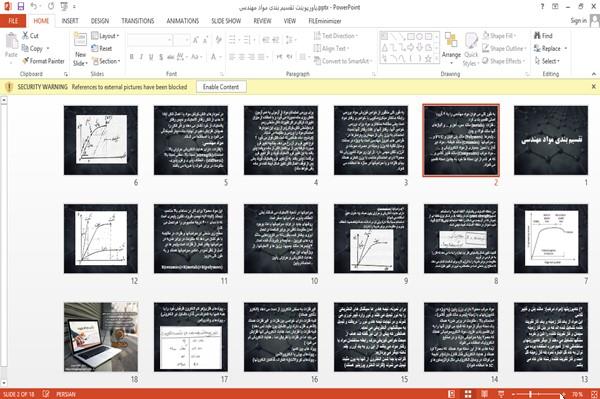The height and width of the screenshot is (399, 600).
Task: Close the security warning bar
Action: click(593, 87)
